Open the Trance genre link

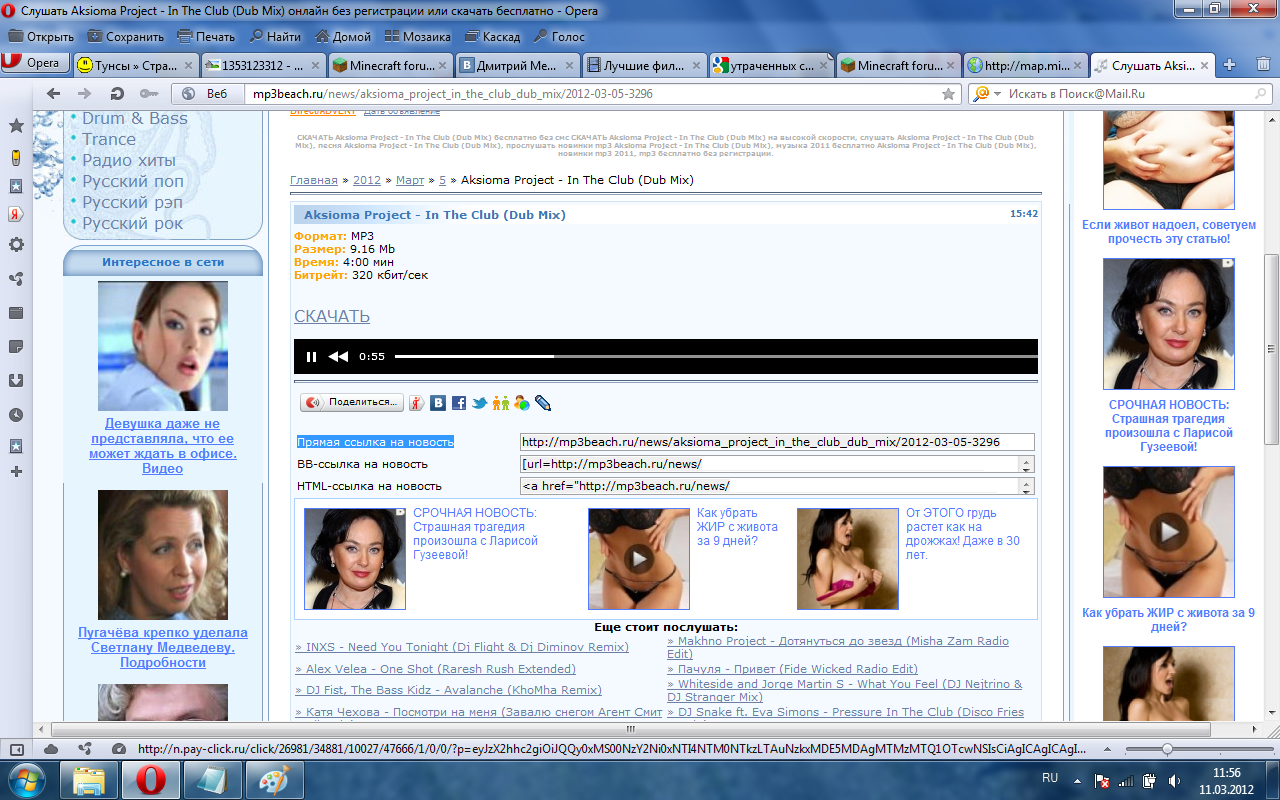[x=109, y=139]
